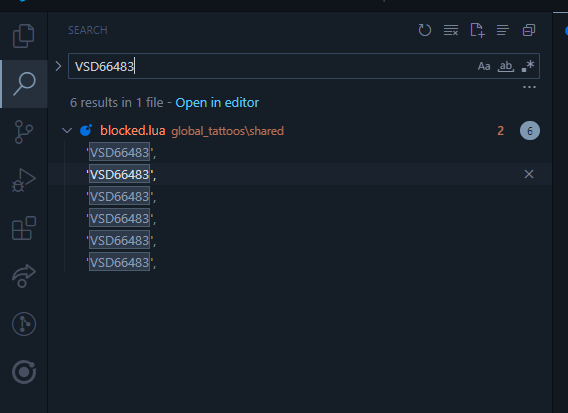Expand the Replace field chevron
Viewport: 568px width, 413px height.
coord(58,66)
